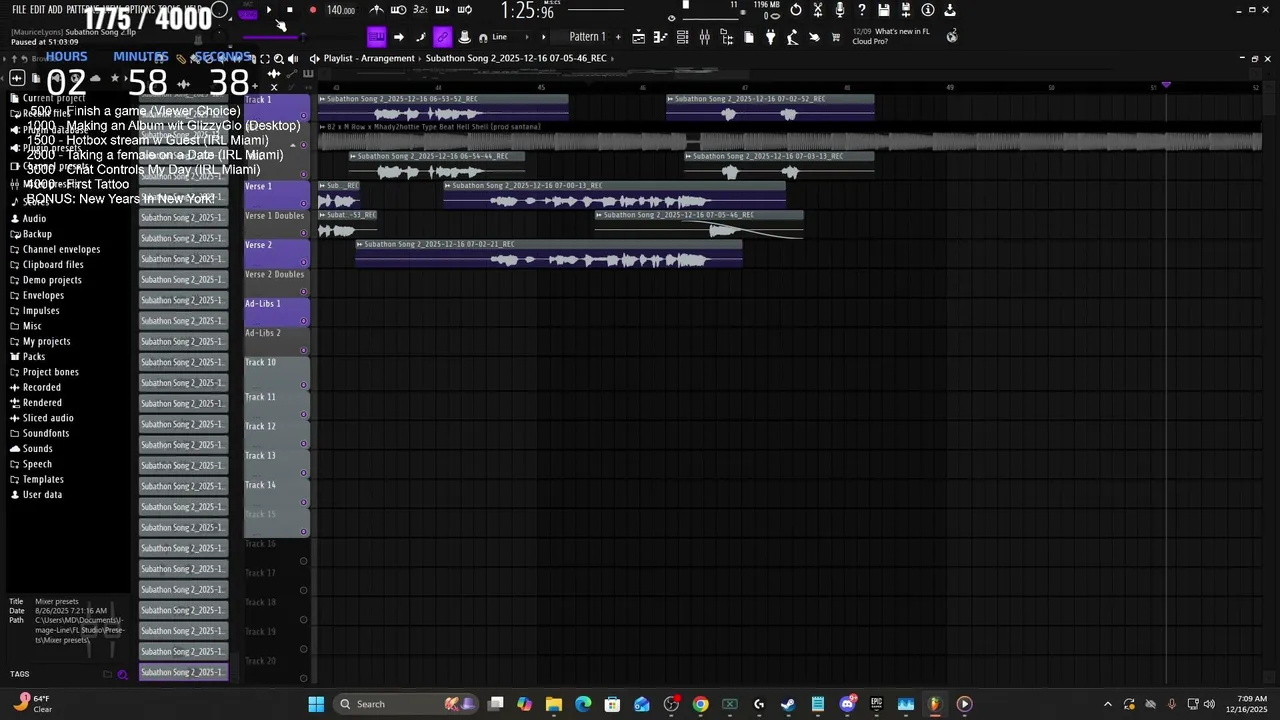The height and width of the screenshot is (720, 1280).
Task: Open Chrome from the taskbar
Action: [x=700, y=704]
